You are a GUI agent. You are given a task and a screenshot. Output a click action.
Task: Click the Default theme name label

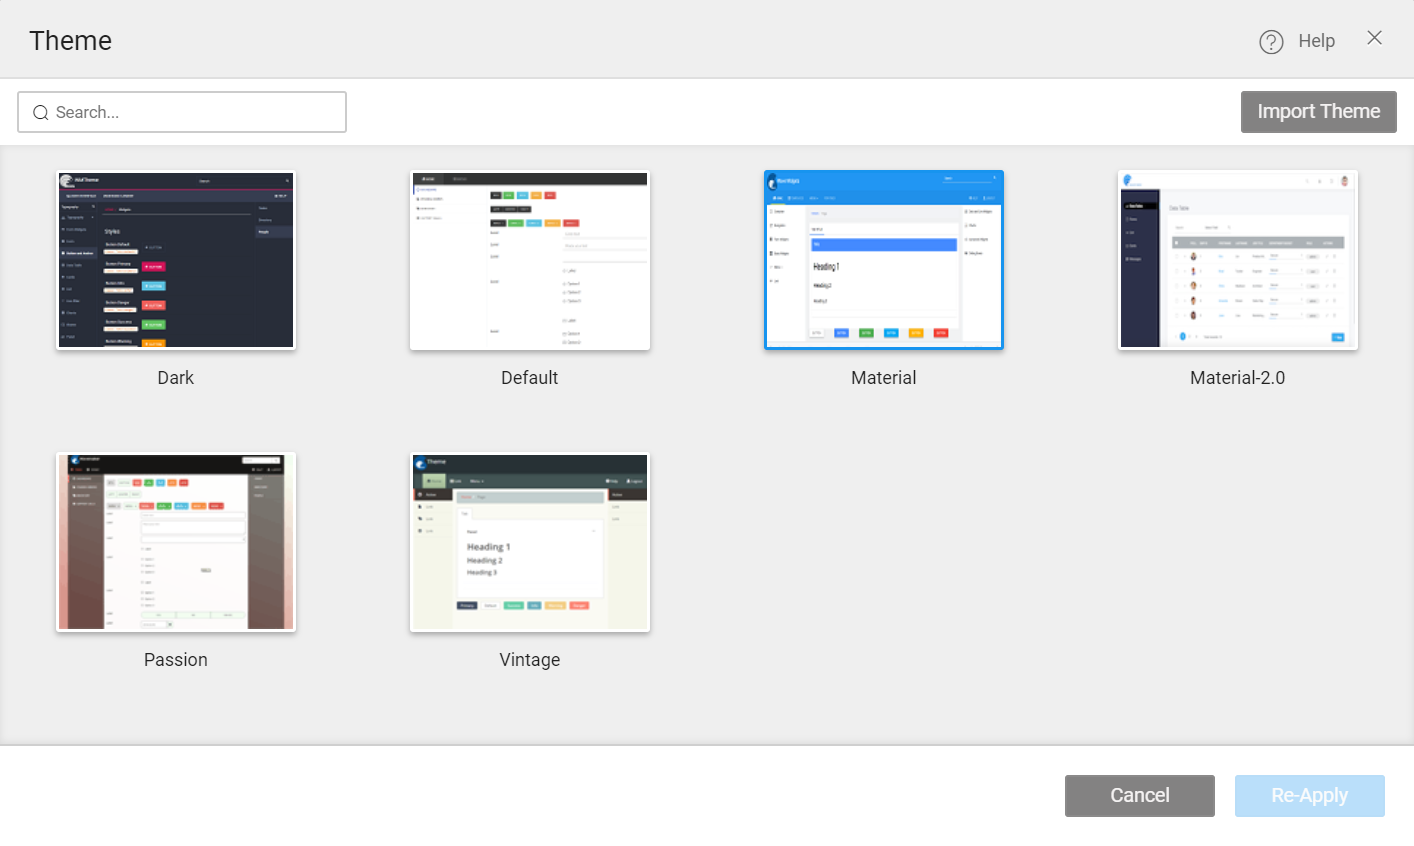point(529,377)
